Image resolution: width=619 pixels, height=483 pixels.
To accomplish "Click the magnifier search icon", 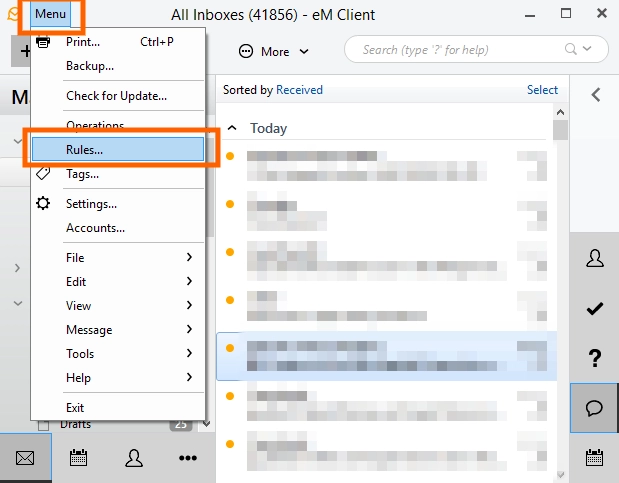I will 570,49.
